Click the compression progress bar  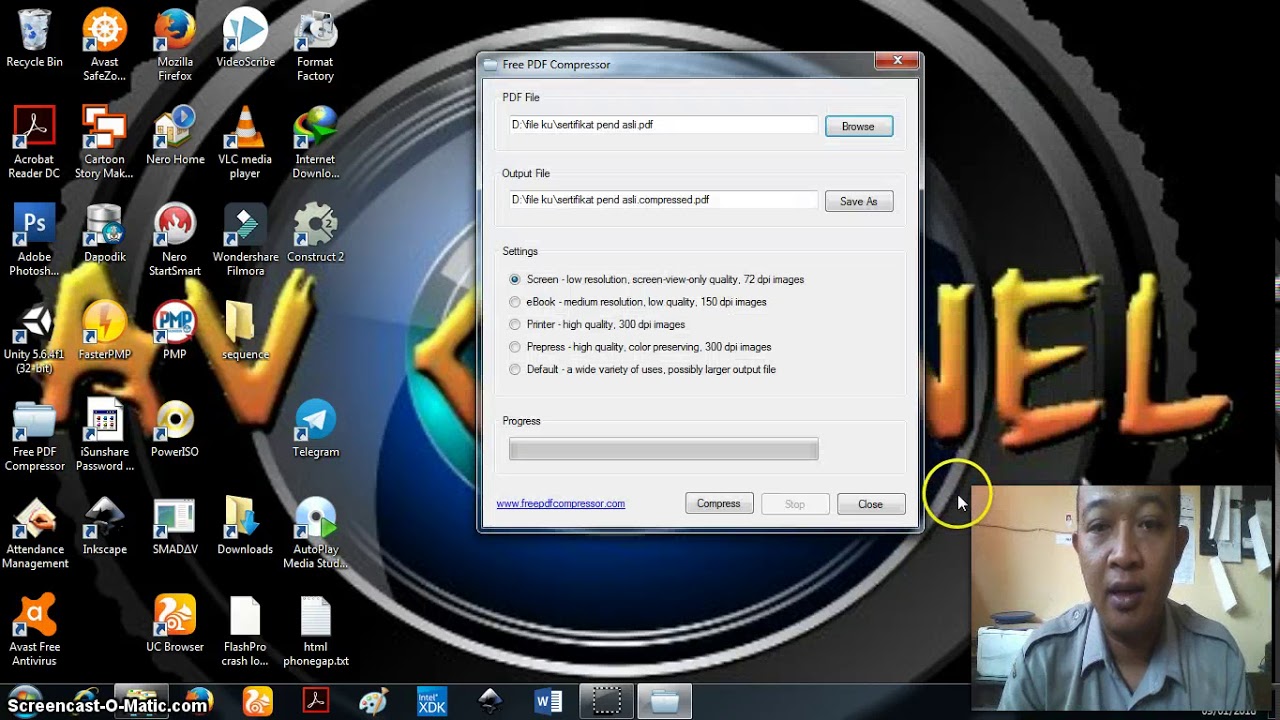[x=663, y=450]
